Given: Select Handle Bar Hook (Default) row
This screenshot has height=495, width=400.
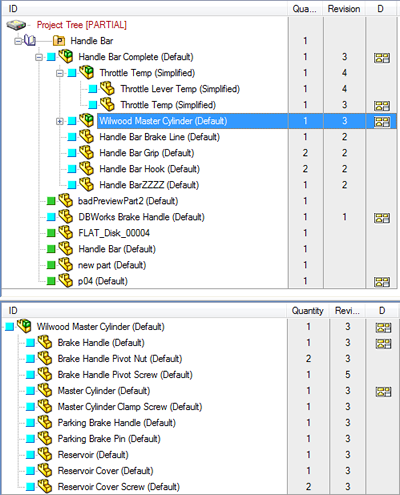Looking at the screenshot, I should coord(149,169).
